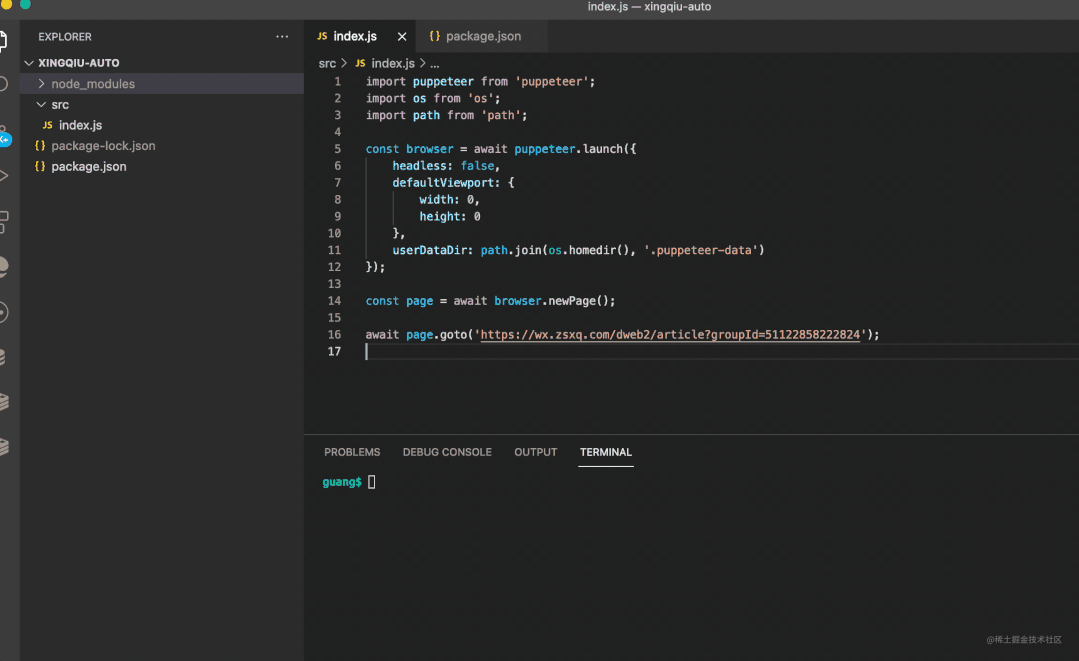1079x661 pixels.
Task: Close the index.js editor tab
Action: pos(402,36)
